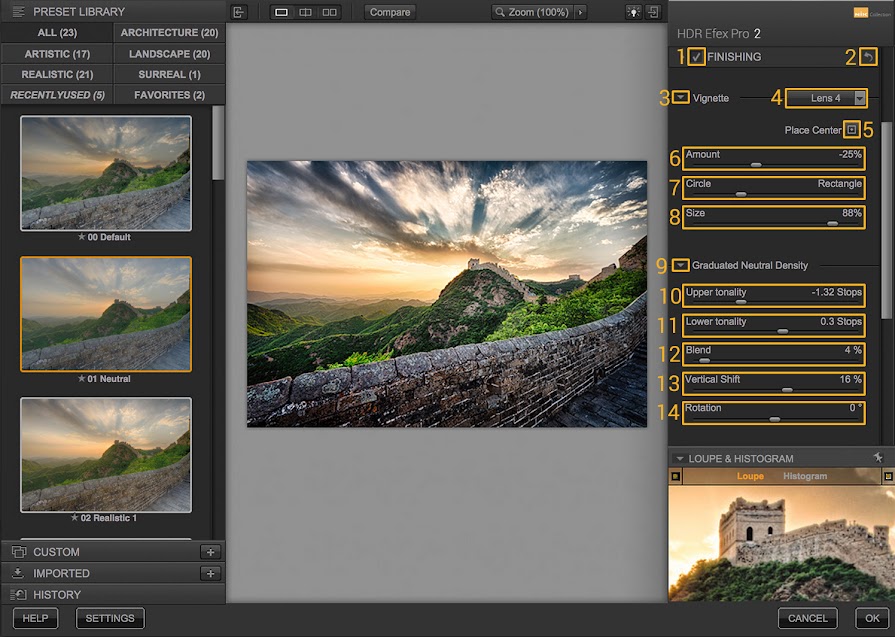Screen dimensions: 895x637
Task: Select the Favorites (2) preset tab
Action: pos(168,95)
